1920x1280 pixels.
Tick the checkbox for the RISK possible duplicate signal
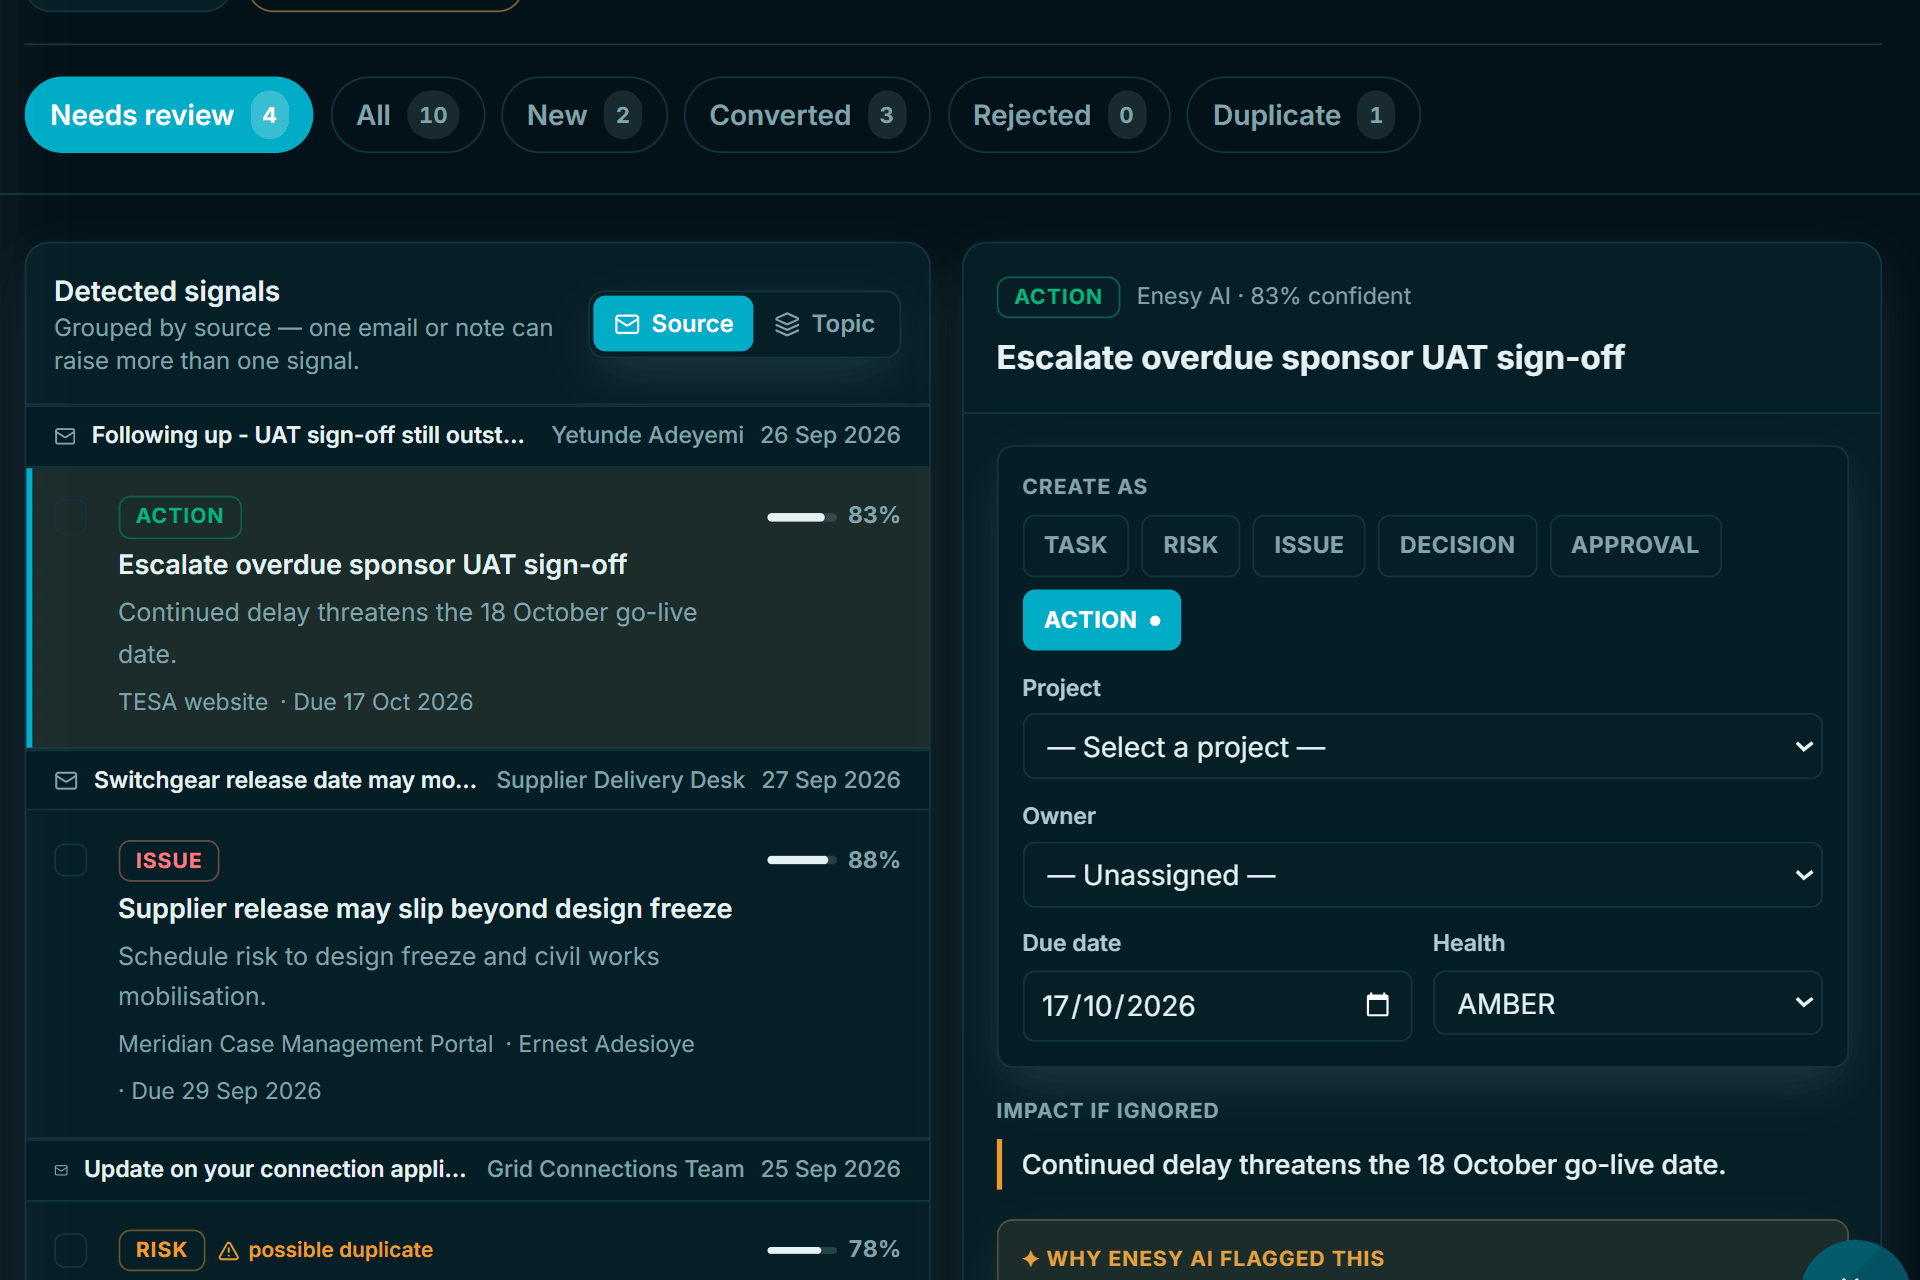[71, 1250]
